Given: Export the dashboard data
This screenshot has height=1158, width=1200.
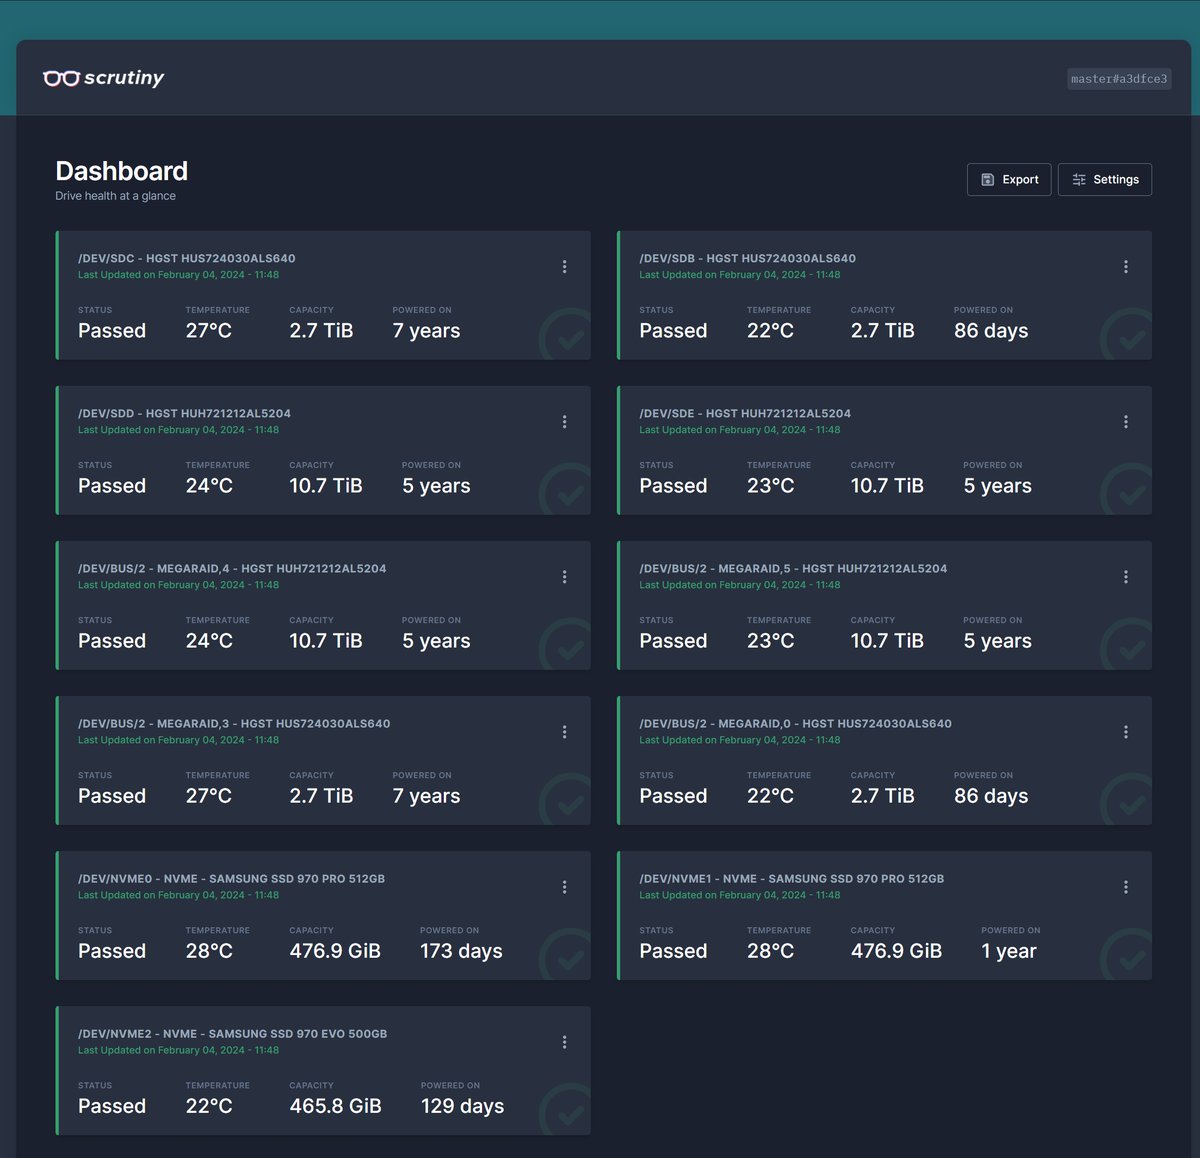Looking at the screenshot, I should [x=1009, y=180].
